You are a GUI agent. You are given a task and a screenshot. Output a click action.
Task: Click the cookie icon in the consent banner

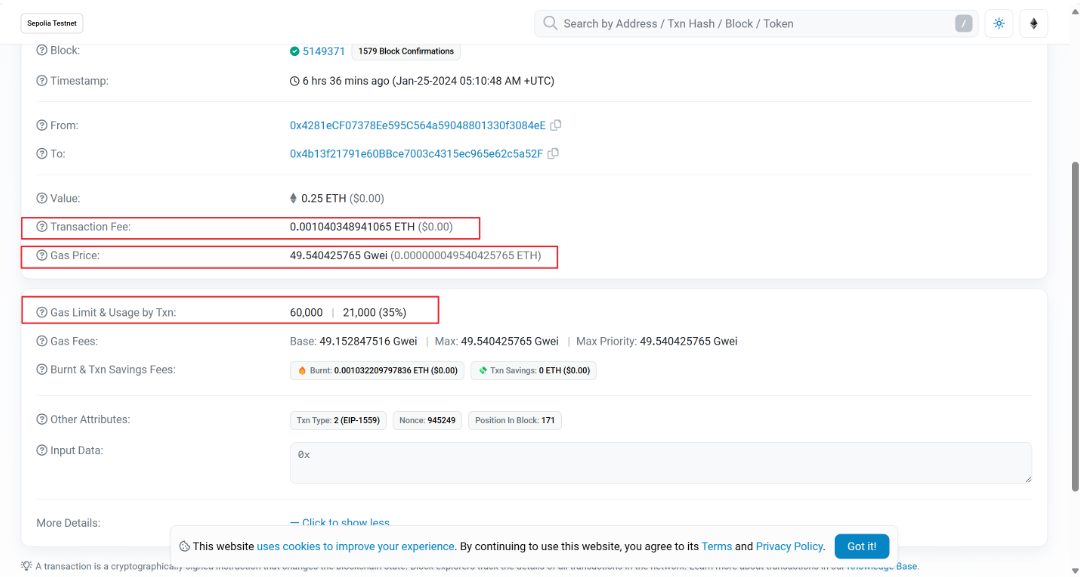tap(185, 546)
